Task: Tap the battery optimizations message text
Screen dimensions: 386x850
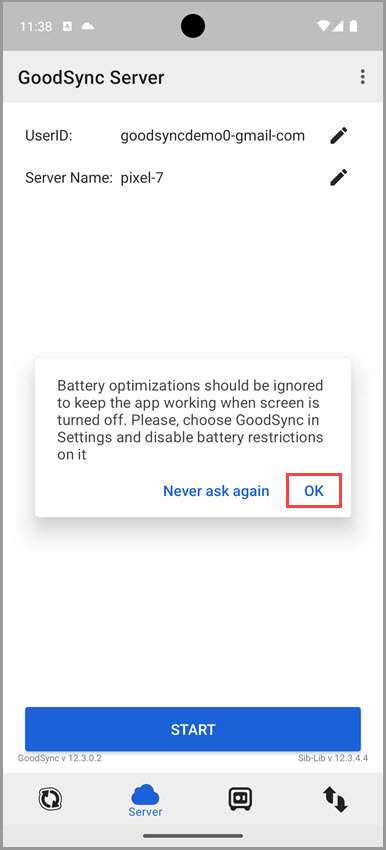Action: click(190, 420)
